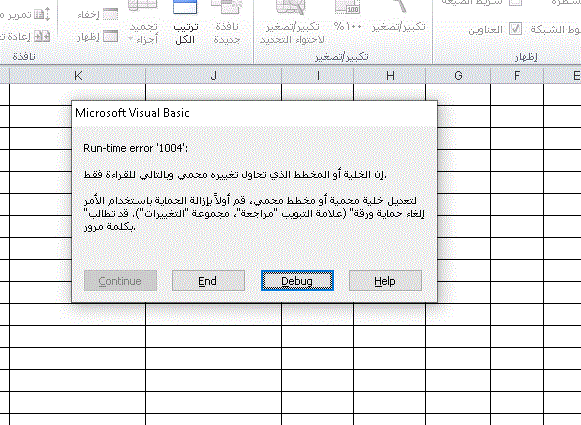Select column H header
The height and width of the screenshot is (425, 581).
pos(389,76)
